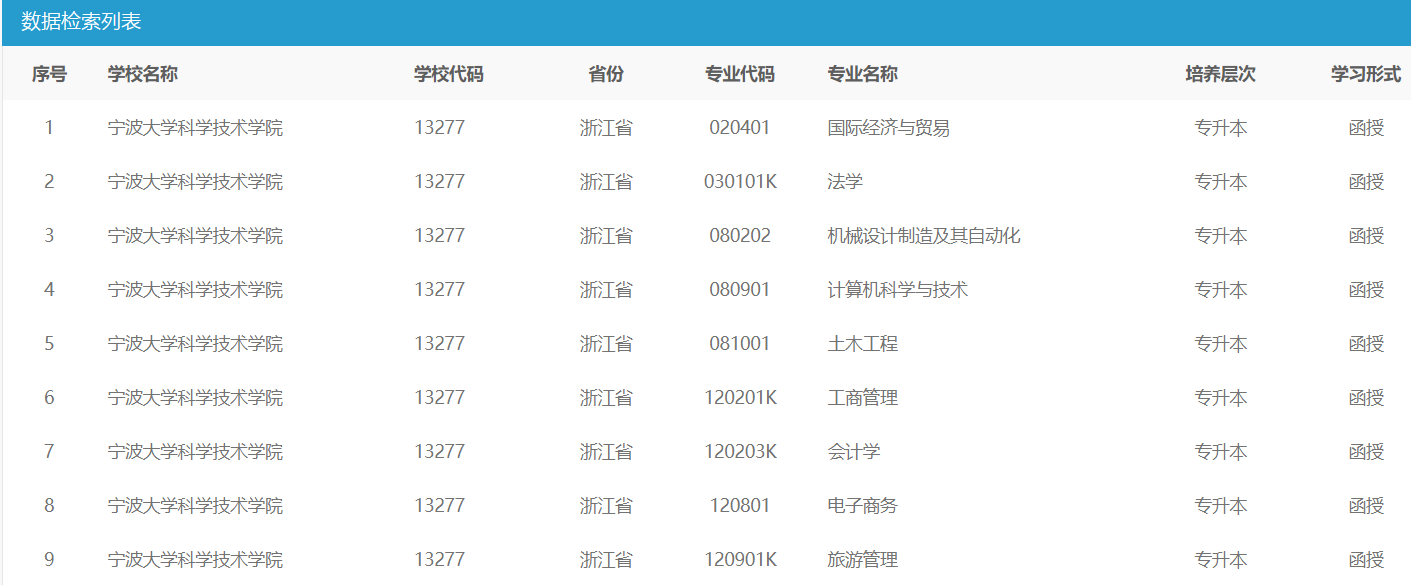Select sequence number 4 in 序号 column
The height and width of the screenshot is (585, 1411).
pyautogui.click(x=49, y=290)
